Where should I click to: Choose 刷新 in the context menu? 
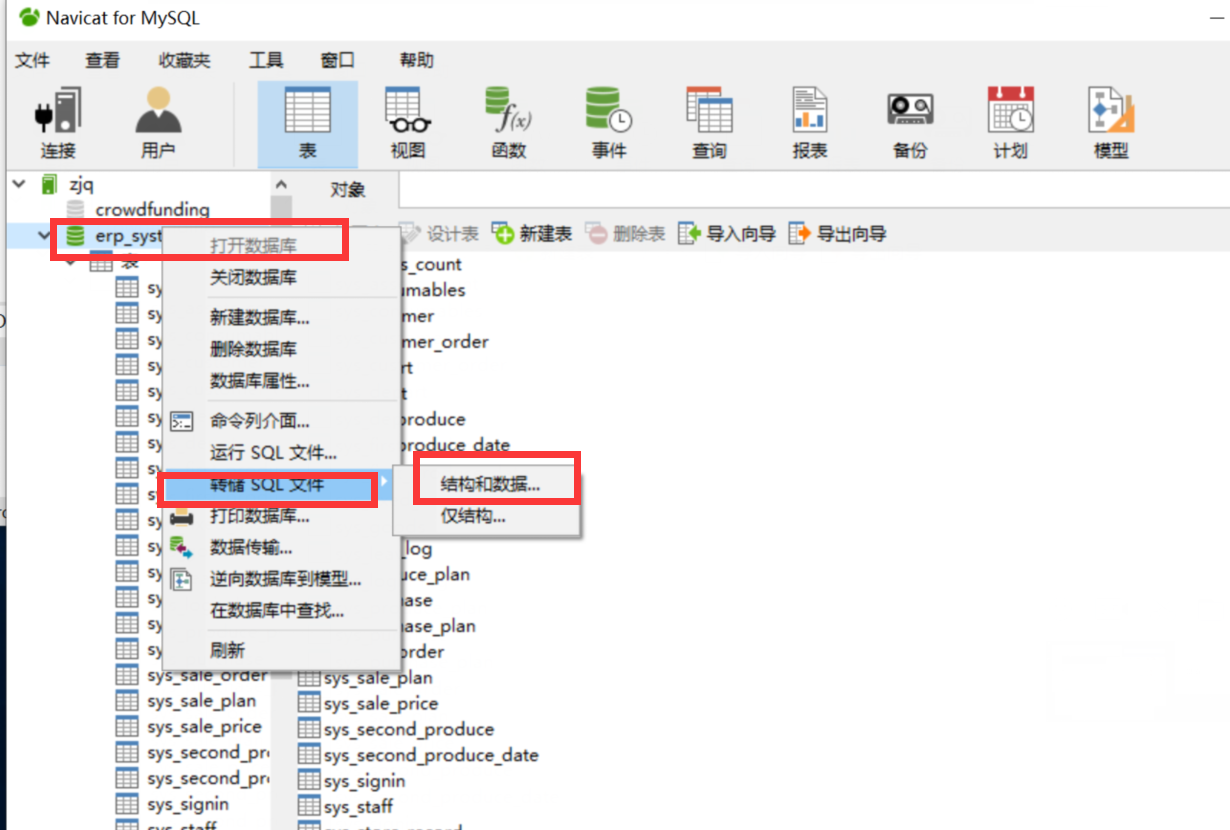tap(281, 651)
